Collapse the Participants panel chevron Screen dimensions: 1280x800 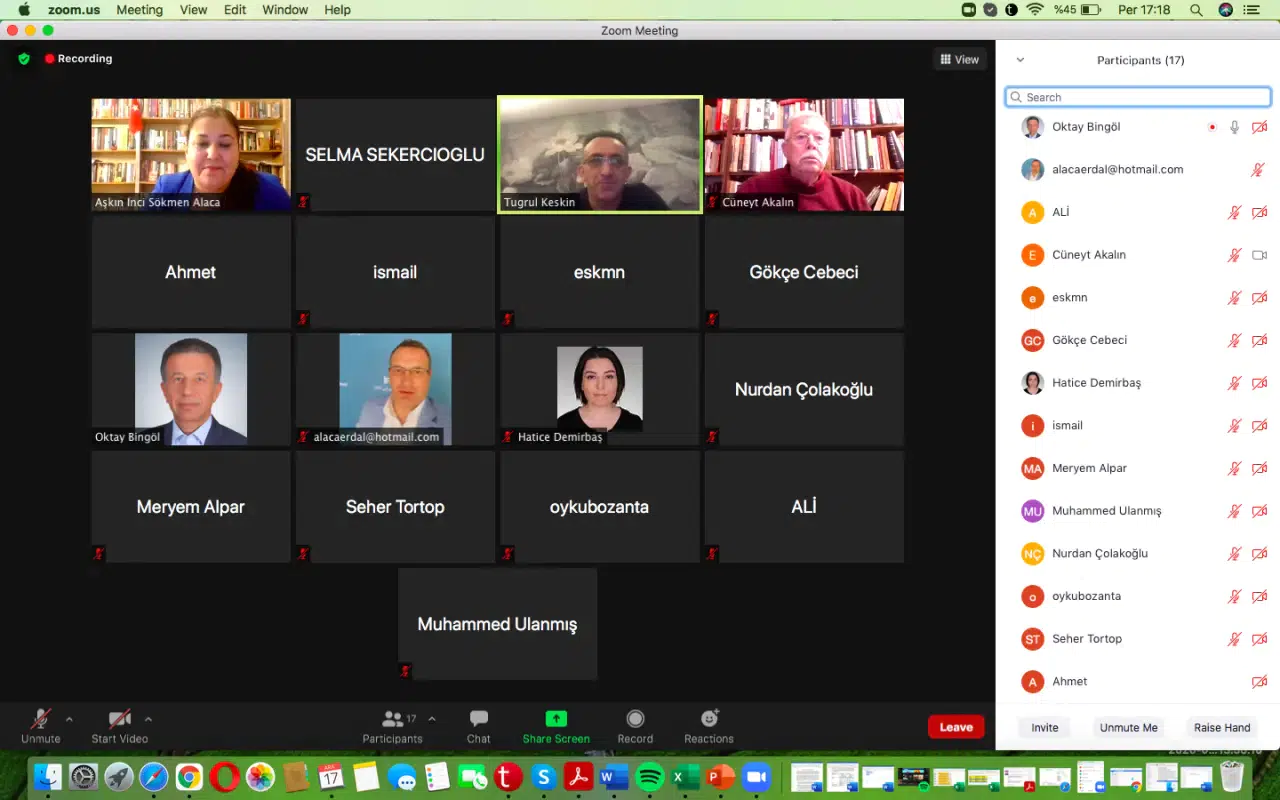point(1020,60)
